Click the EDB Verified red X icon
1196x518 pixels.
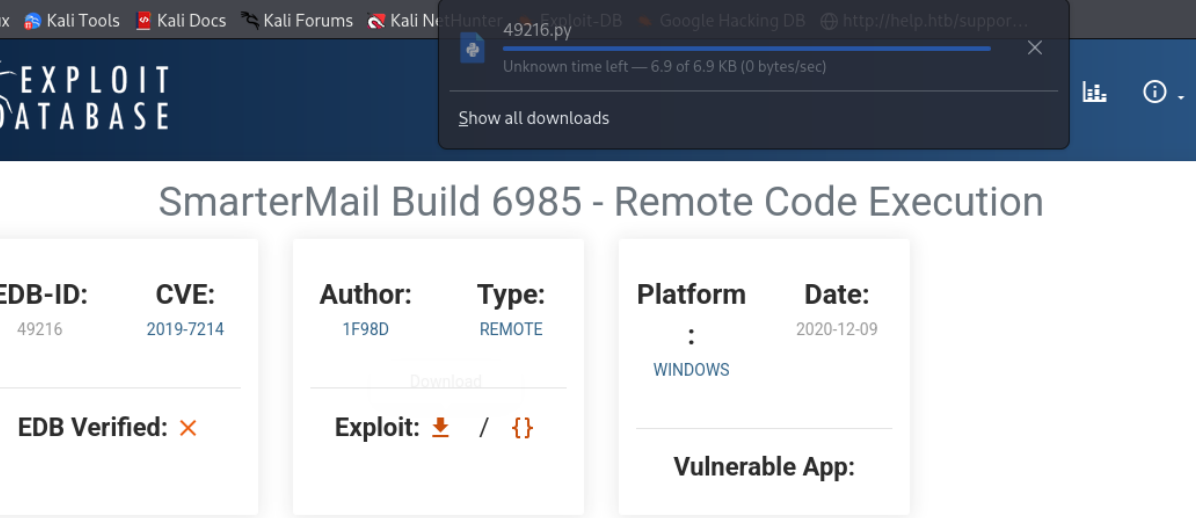click(x=188, y=428)
